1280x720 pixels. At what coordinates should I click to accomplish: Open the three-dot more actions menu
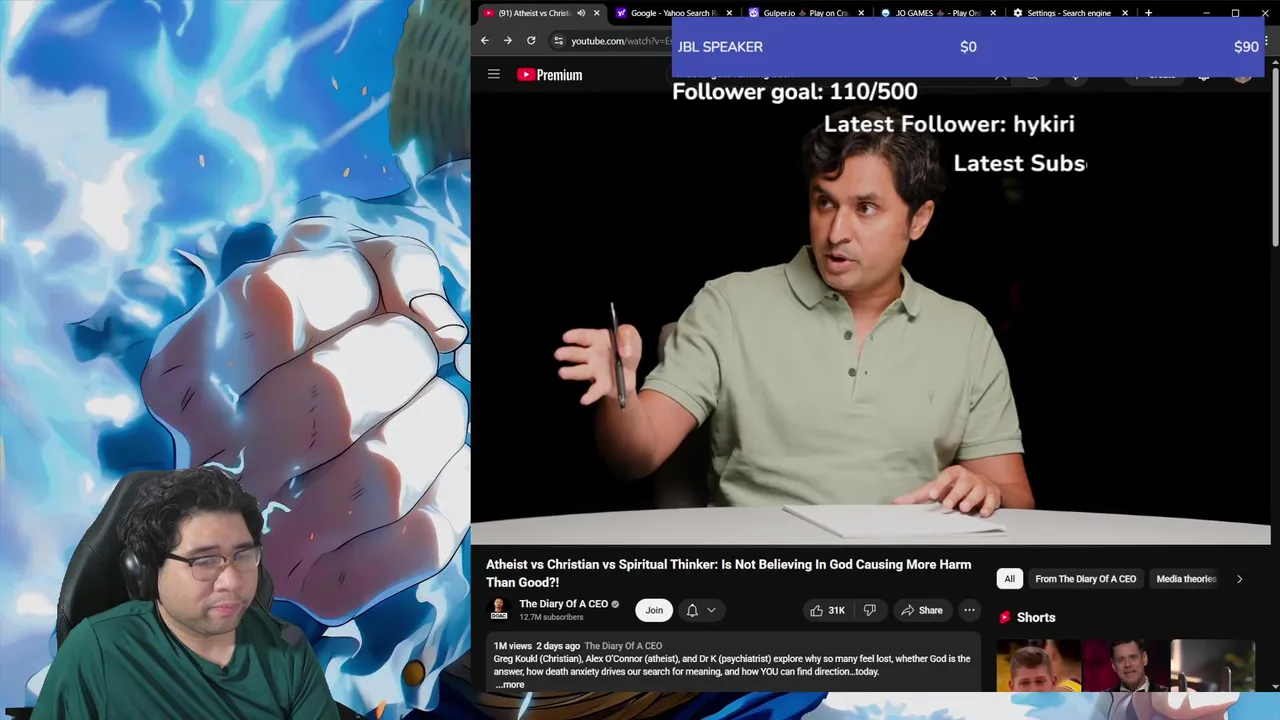pos(969,610)
